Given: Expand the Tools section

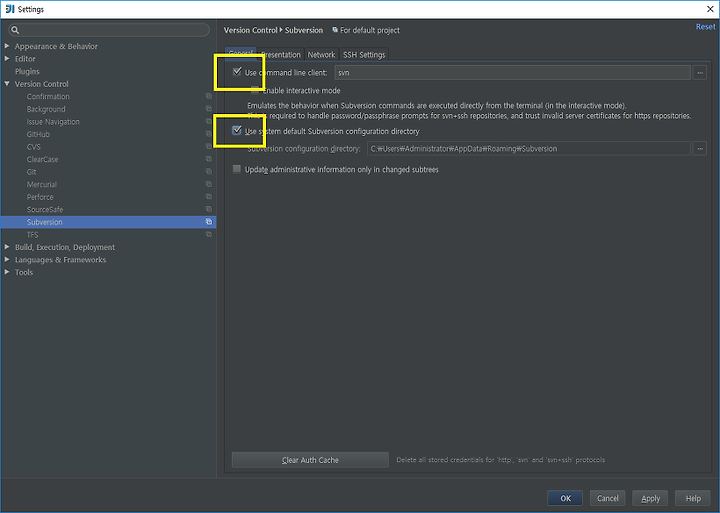Looking at the screenshot, I should [7, 272].
